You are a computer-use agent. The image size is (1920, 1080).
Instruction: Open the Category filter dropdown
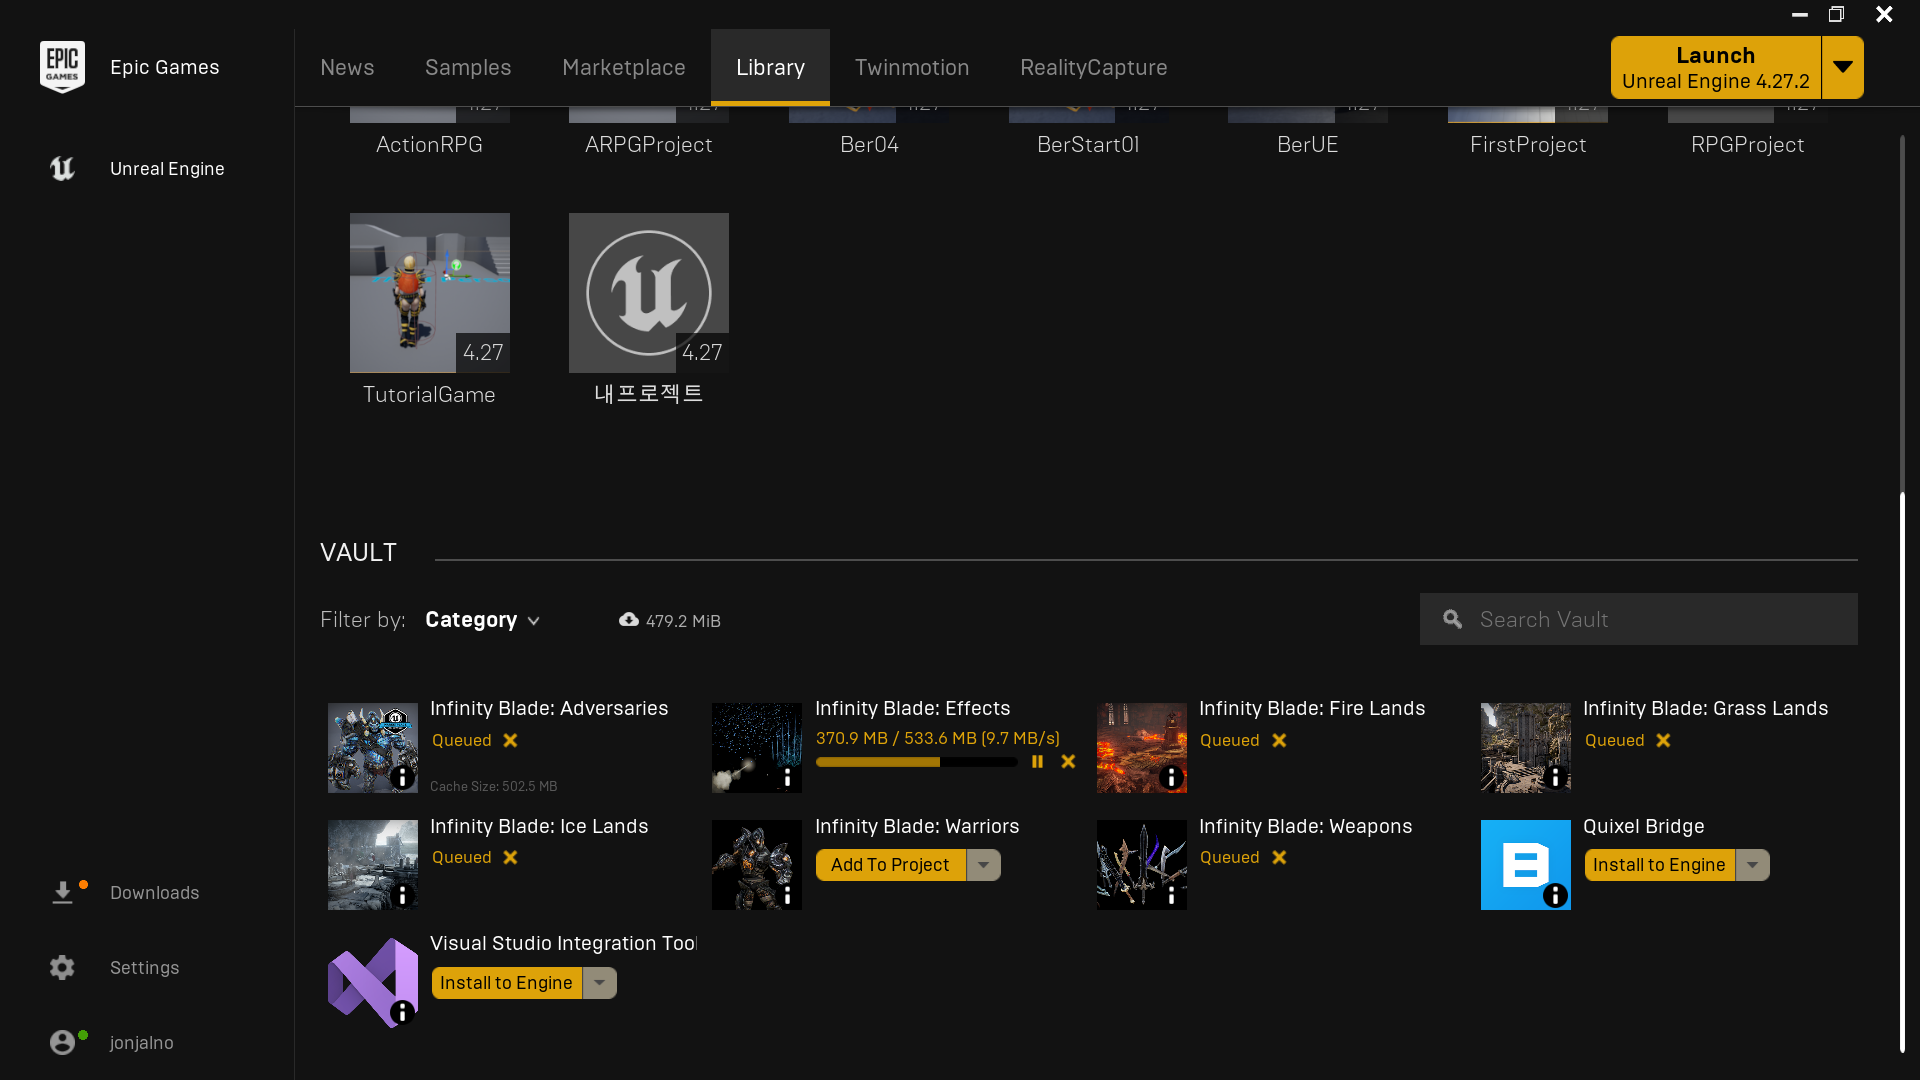[482, 620]
